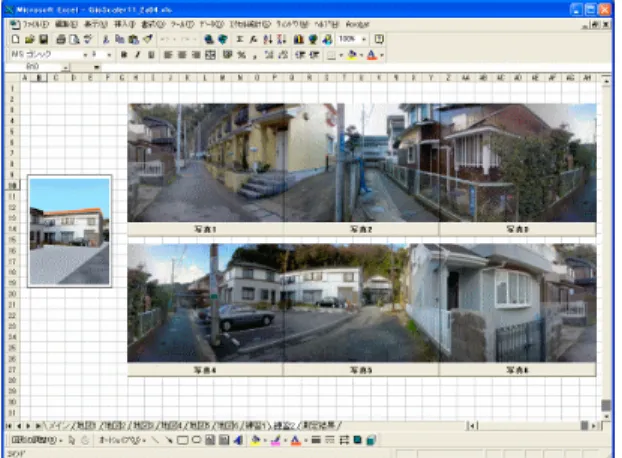This screenshot has width=622, height=458.
Task: Go to first sheet with tab scroll button
Action: 9,426
